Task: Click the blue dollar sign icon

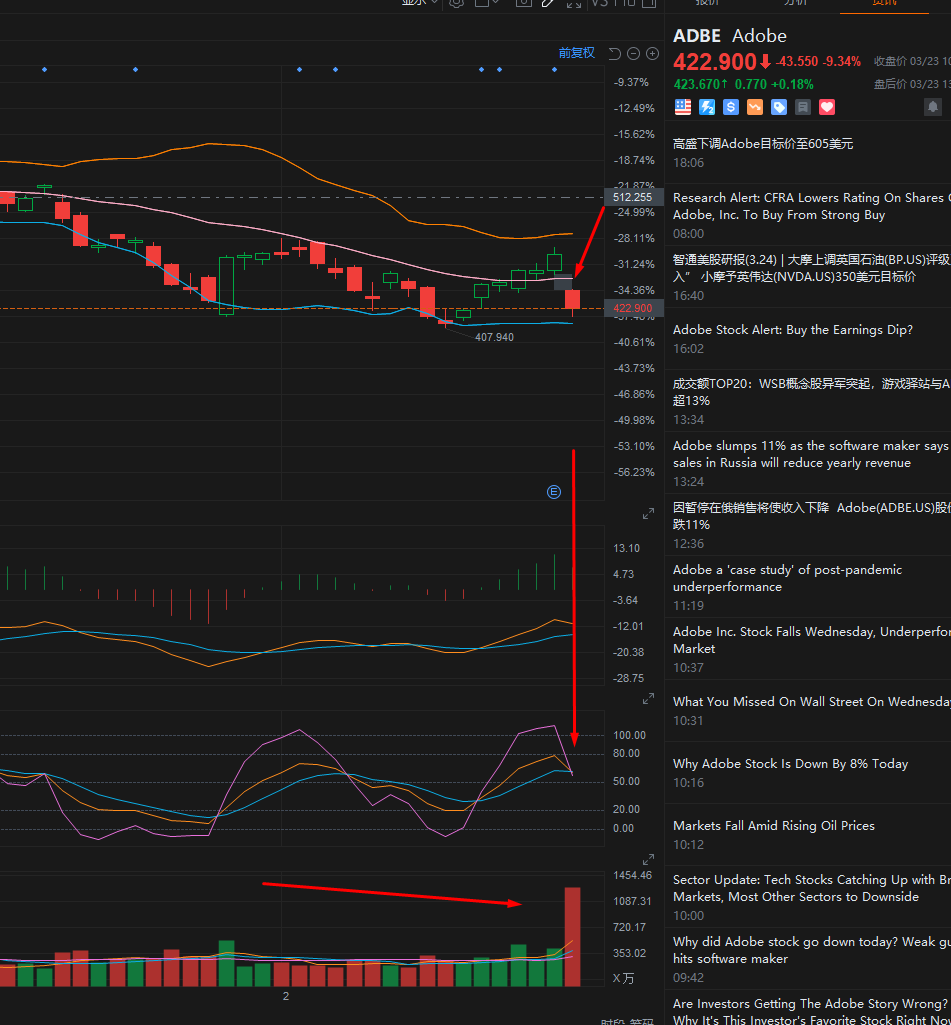Action: coord(731,107)
